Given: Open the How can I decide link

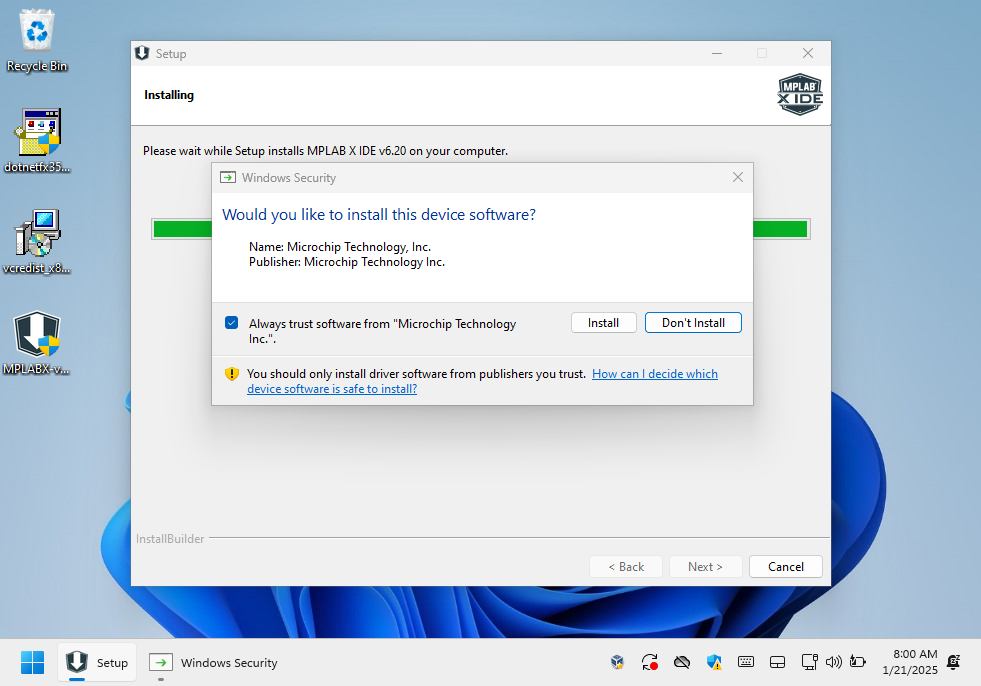Looking at the screenshot, I should tap(482, 381).
